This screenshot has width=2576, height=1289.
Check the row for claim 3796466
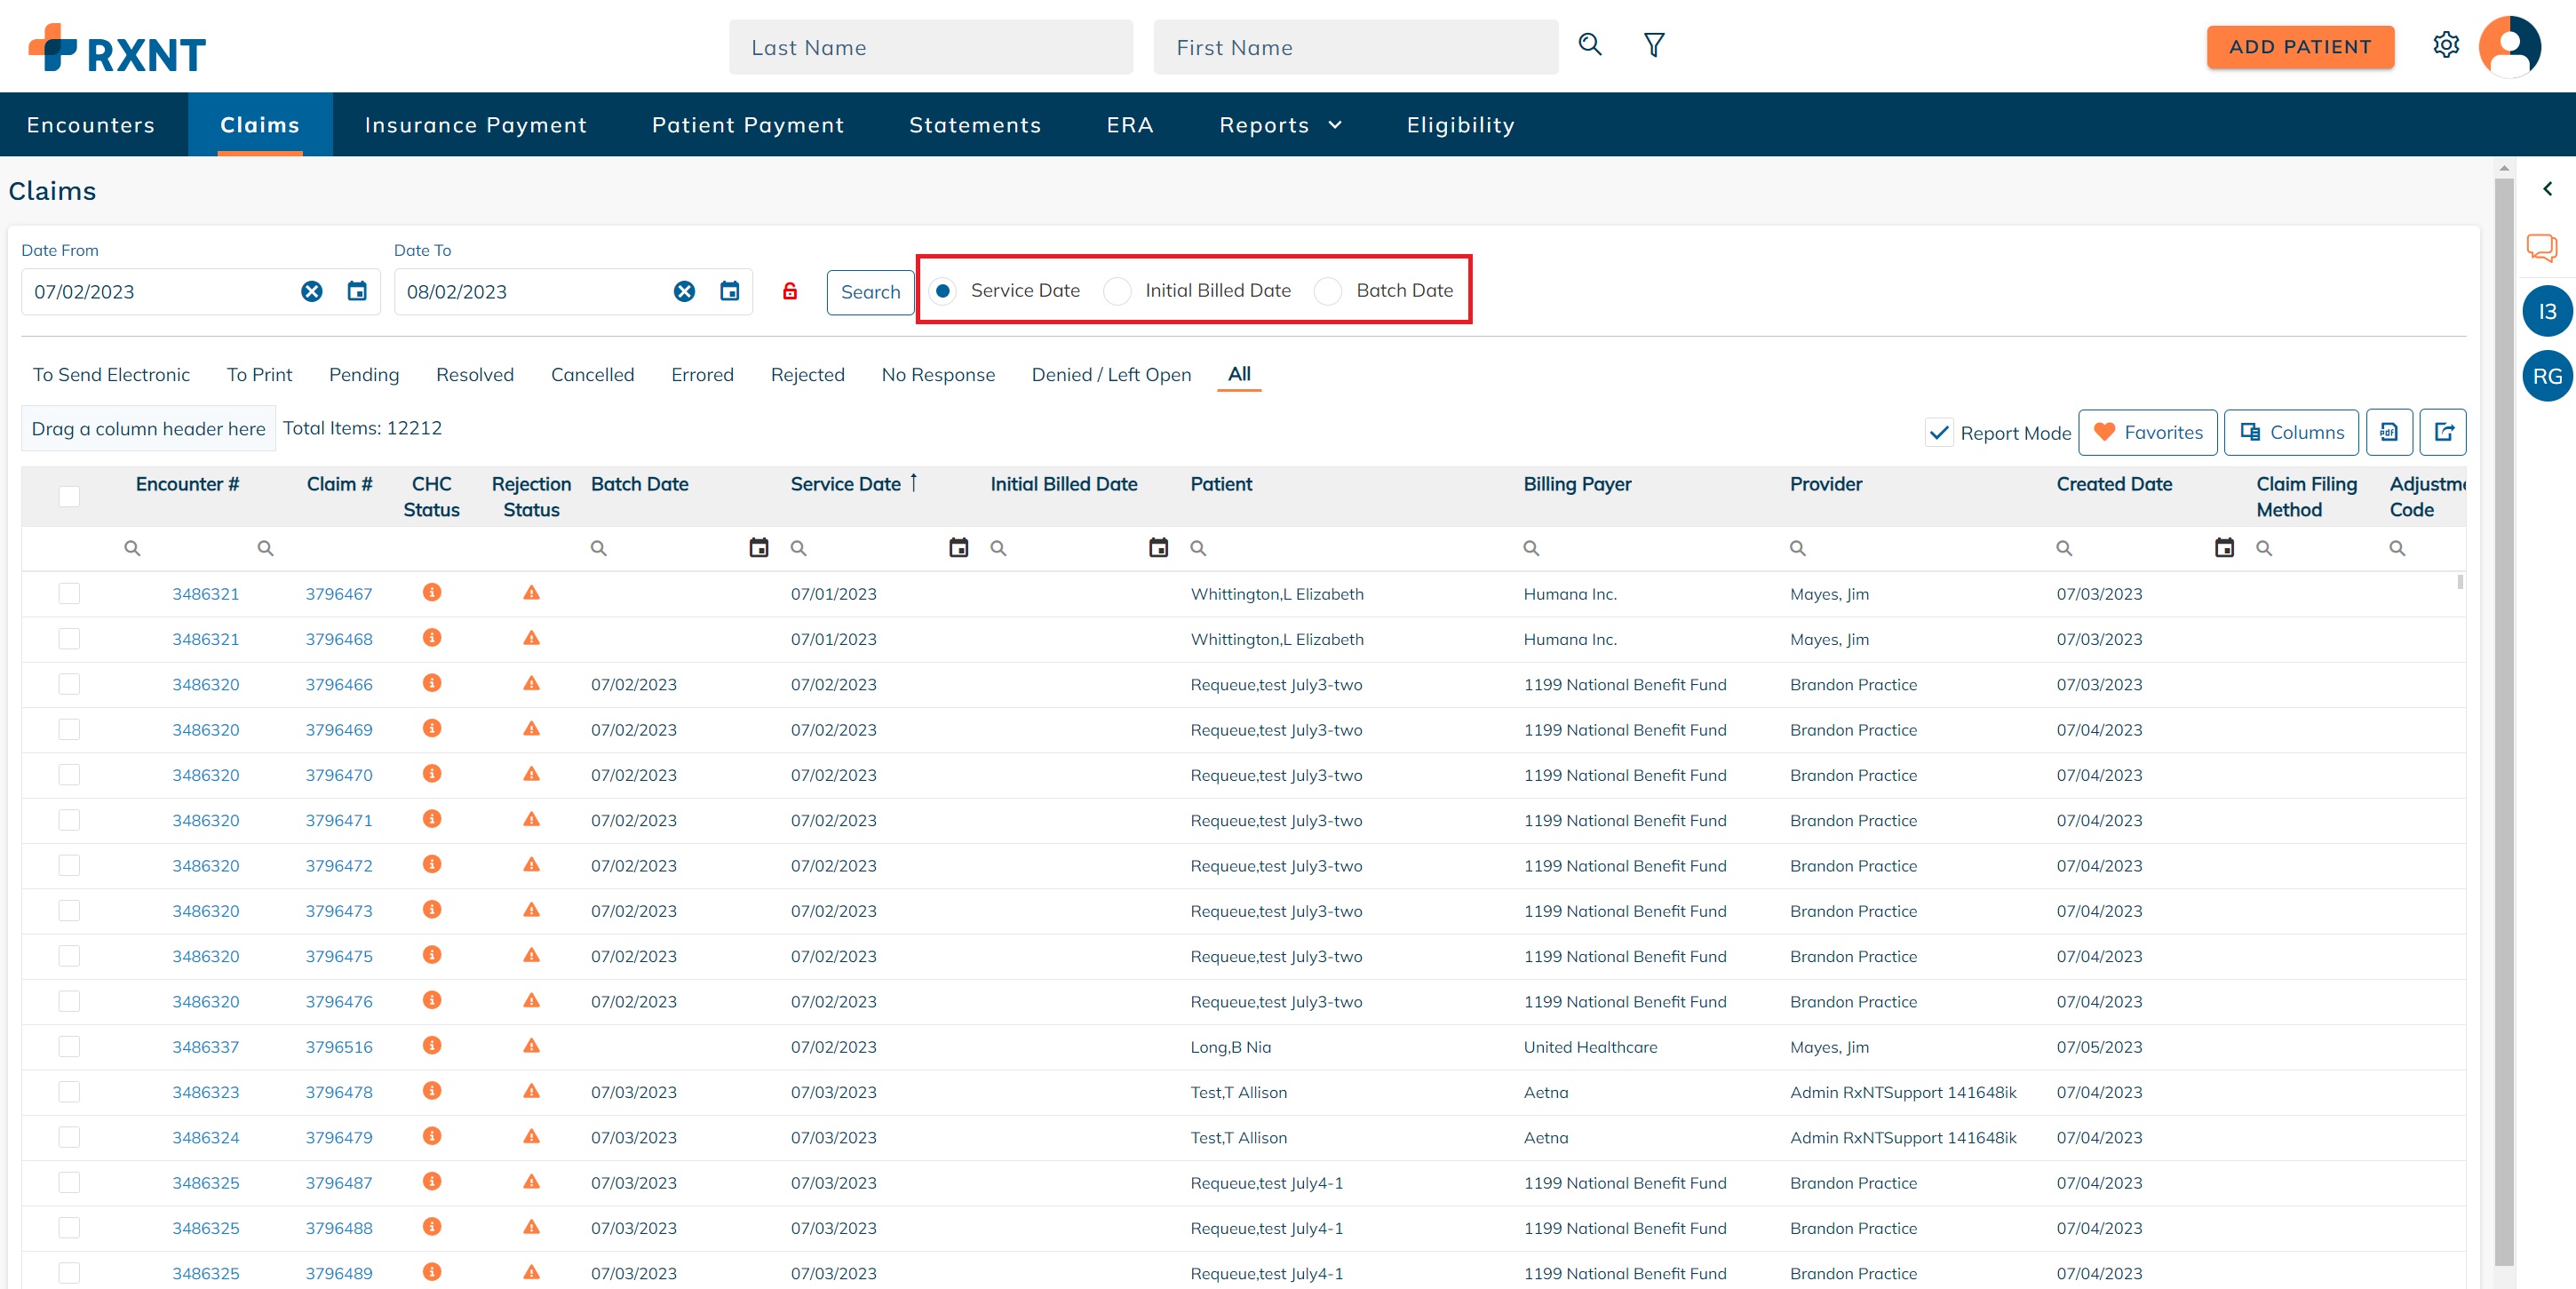69,684
